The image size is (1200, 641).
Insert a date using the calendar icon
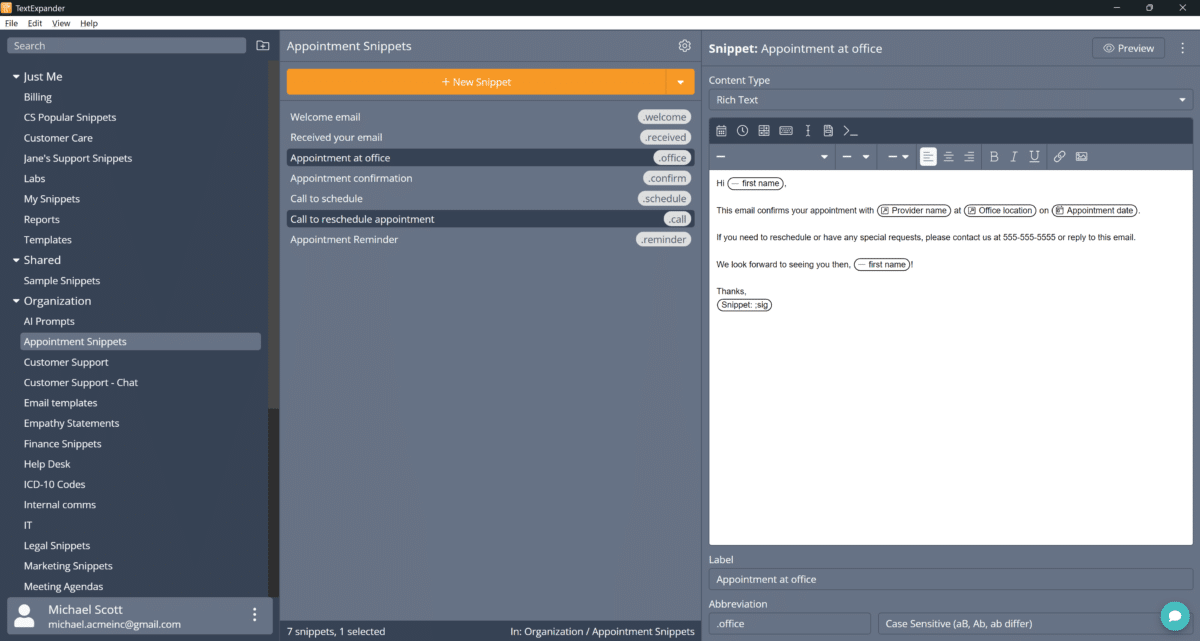pos(721,131)
